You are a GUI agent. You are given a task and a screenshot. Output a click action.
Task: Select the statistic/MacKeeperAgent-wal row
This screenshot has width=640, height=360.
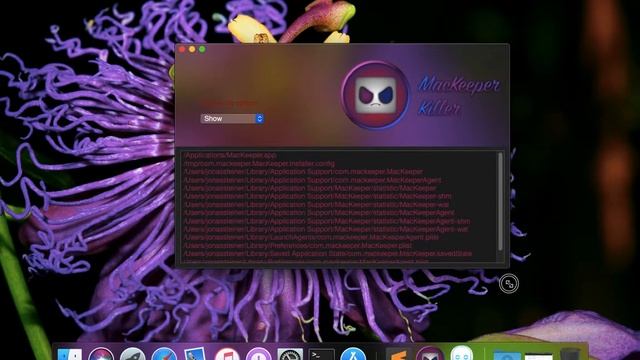click(x=325, y=229)
